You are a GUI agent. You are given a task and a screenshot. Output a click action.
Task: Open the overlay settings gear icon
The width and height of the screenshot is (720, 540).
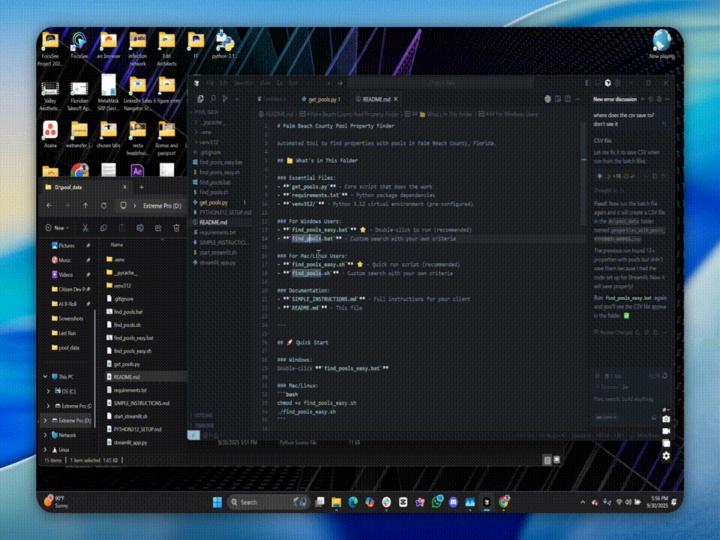(x=666, y=456)
